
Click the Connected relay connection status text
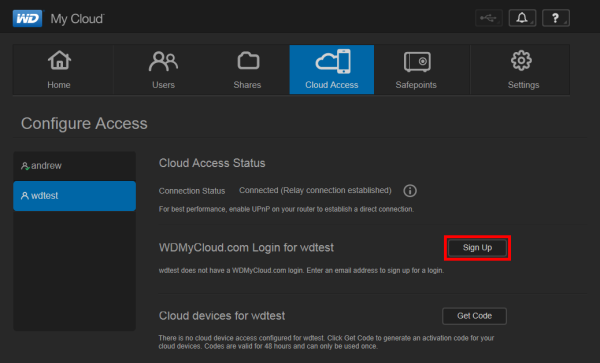(315, 190)
